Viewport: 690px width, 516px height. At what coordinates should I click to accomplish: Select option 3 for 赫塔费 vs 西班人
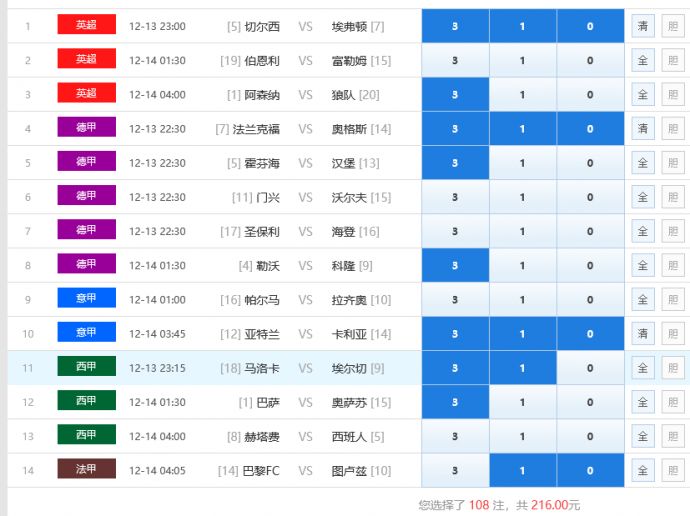(x=454, y=437)
